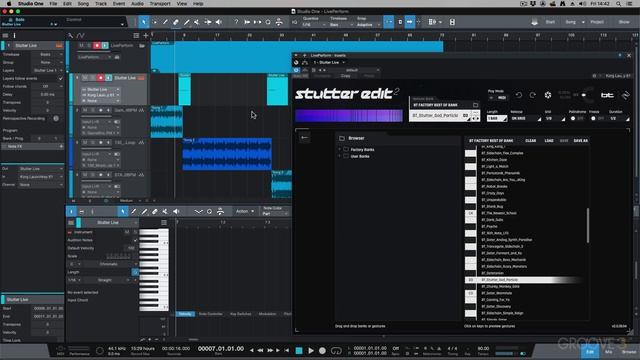The height and width of the screenshot is (360, 640).
Task: Toggle Layers follow events checkbox
Action: tap(61, 78)
